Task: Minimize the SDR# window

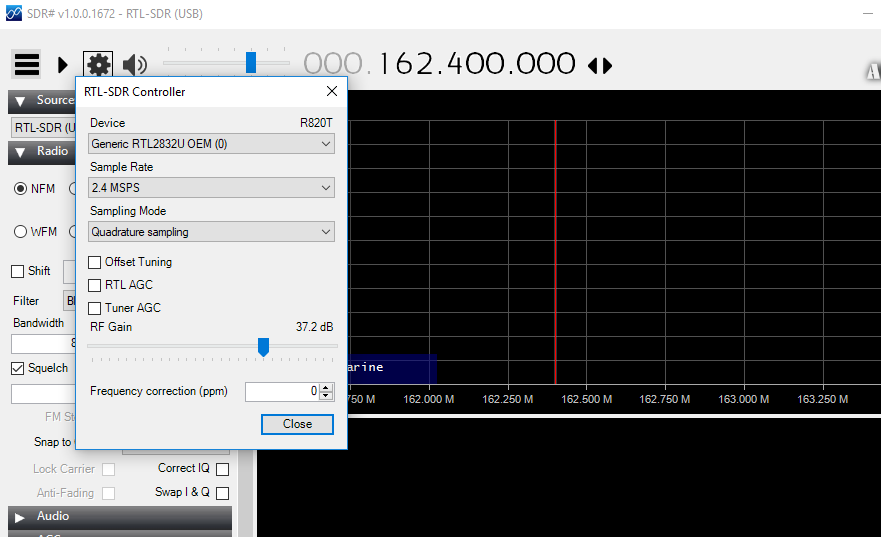Action: click(x=868, y=13)
